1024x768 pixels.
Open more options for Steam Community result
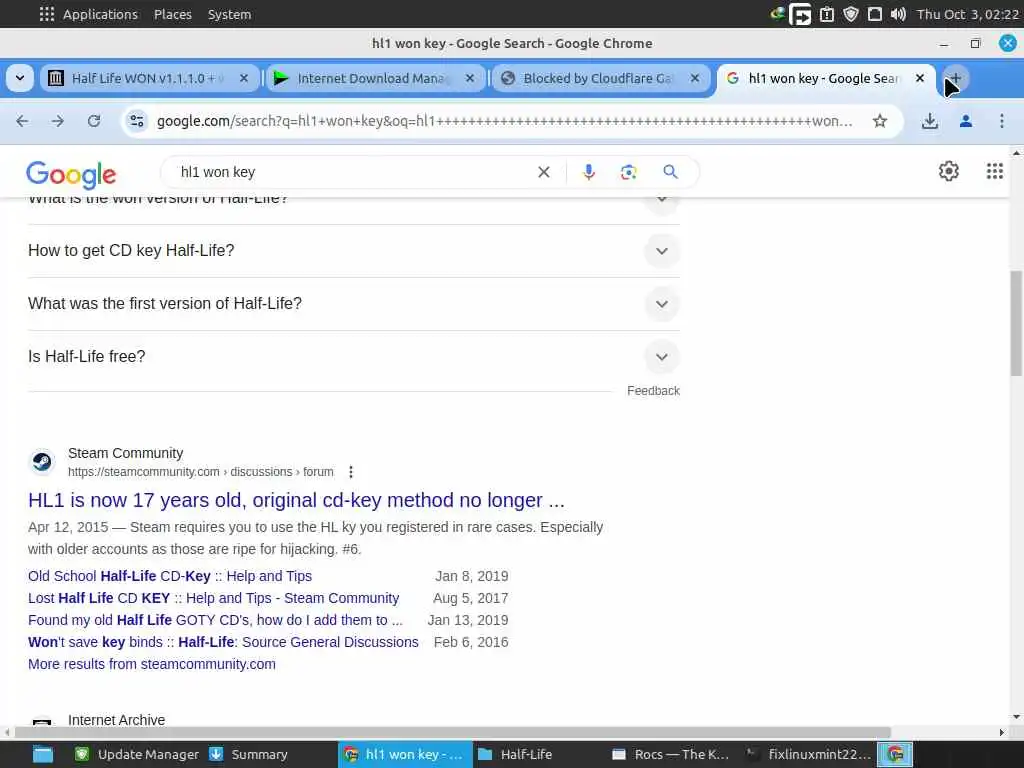pyautogui.click(x=351, y=472)
